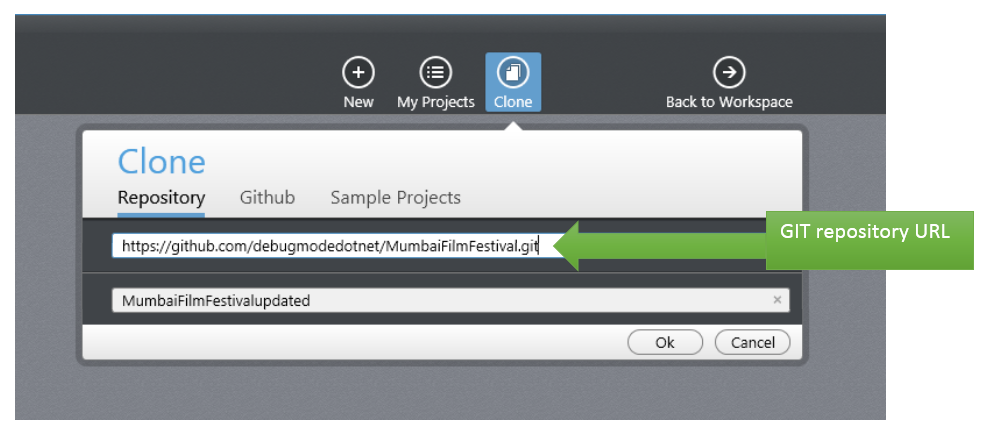The width and height of the screenshot is (987, 429).
Task: Open the Github tab
Action: (x=267, y=197)
